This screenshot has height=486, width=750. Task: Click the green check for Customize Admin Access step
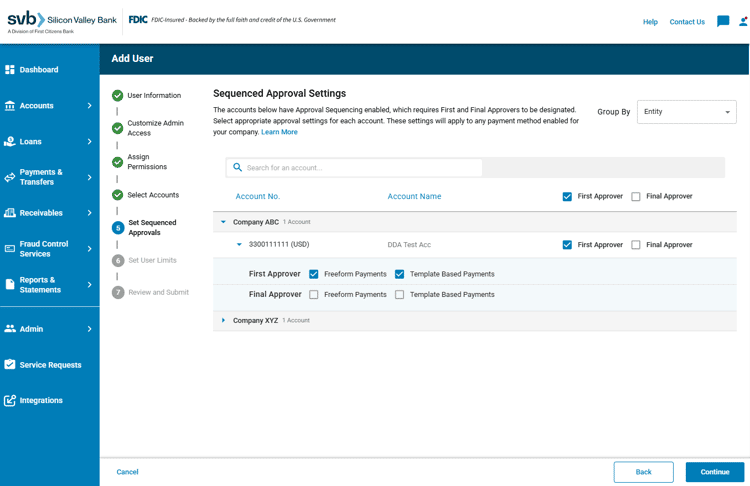tap(118, 128)
